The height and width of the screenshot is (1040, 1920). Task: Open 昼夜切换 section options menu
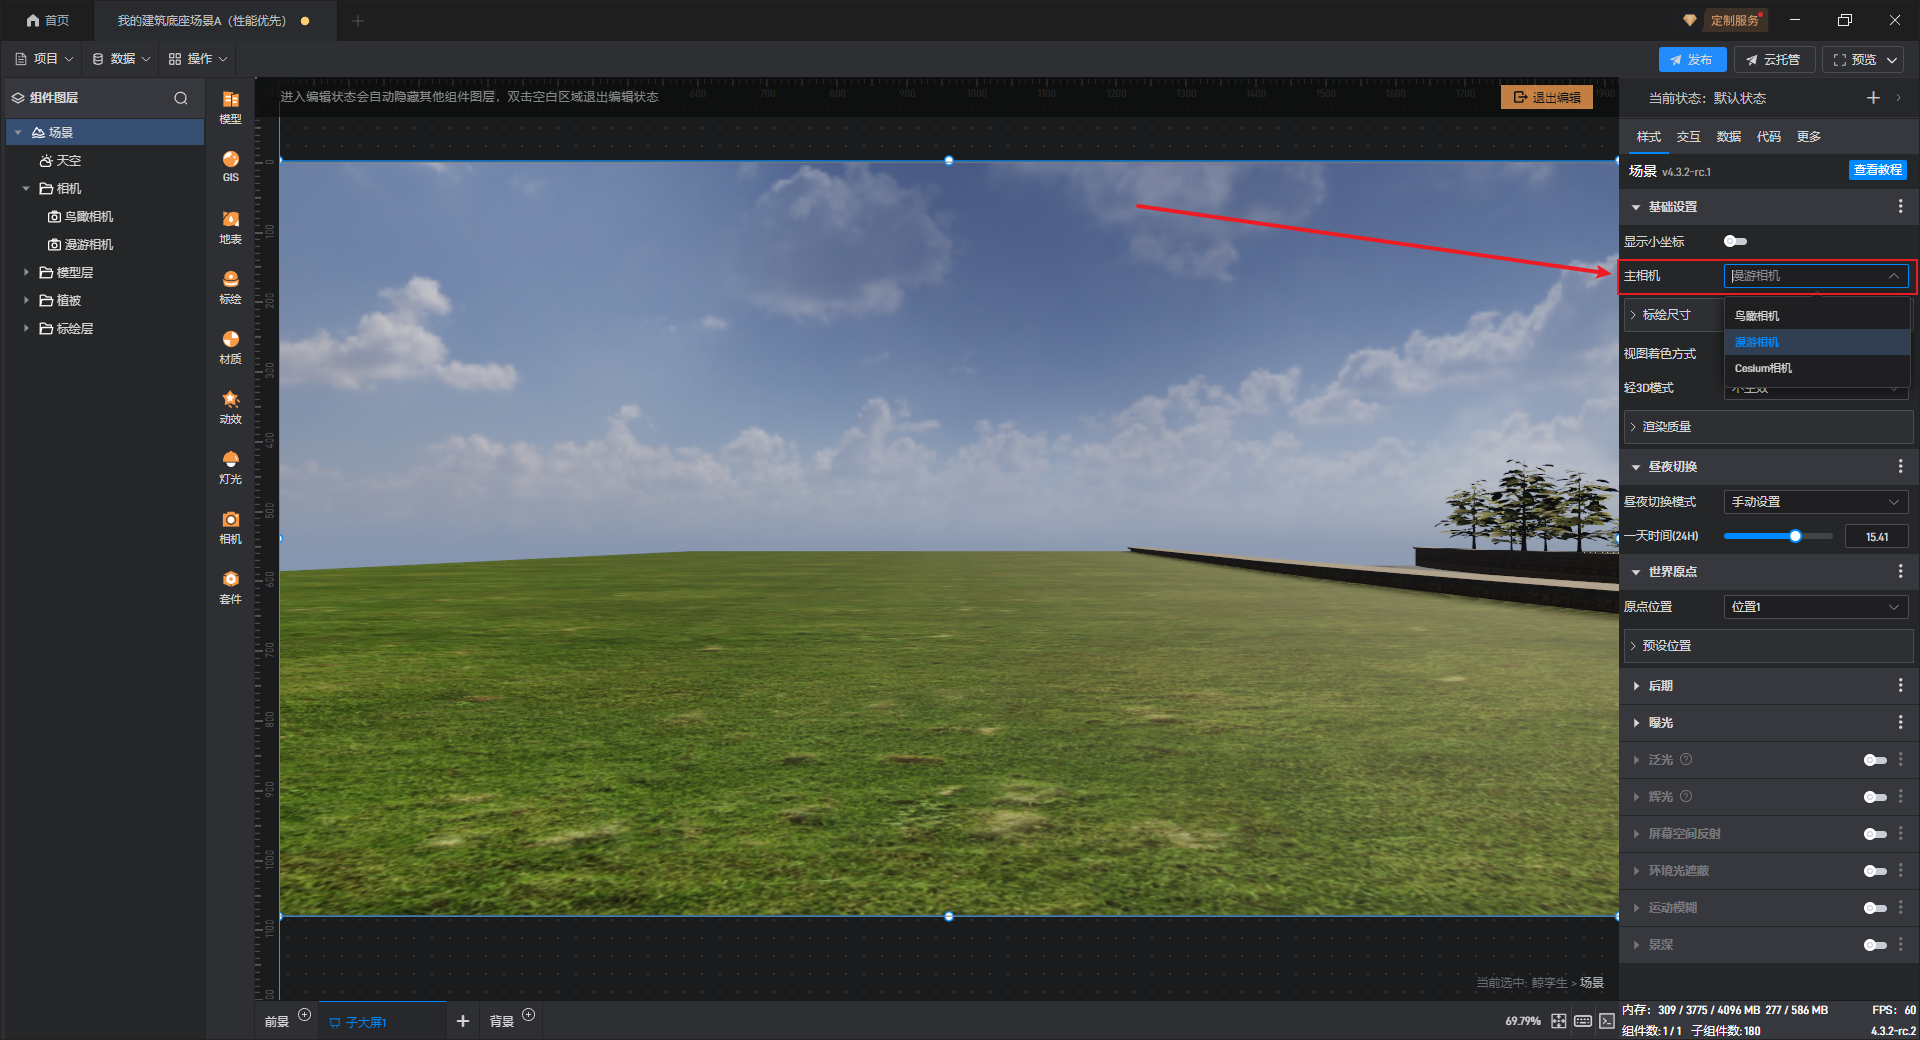click(1900, 466)
